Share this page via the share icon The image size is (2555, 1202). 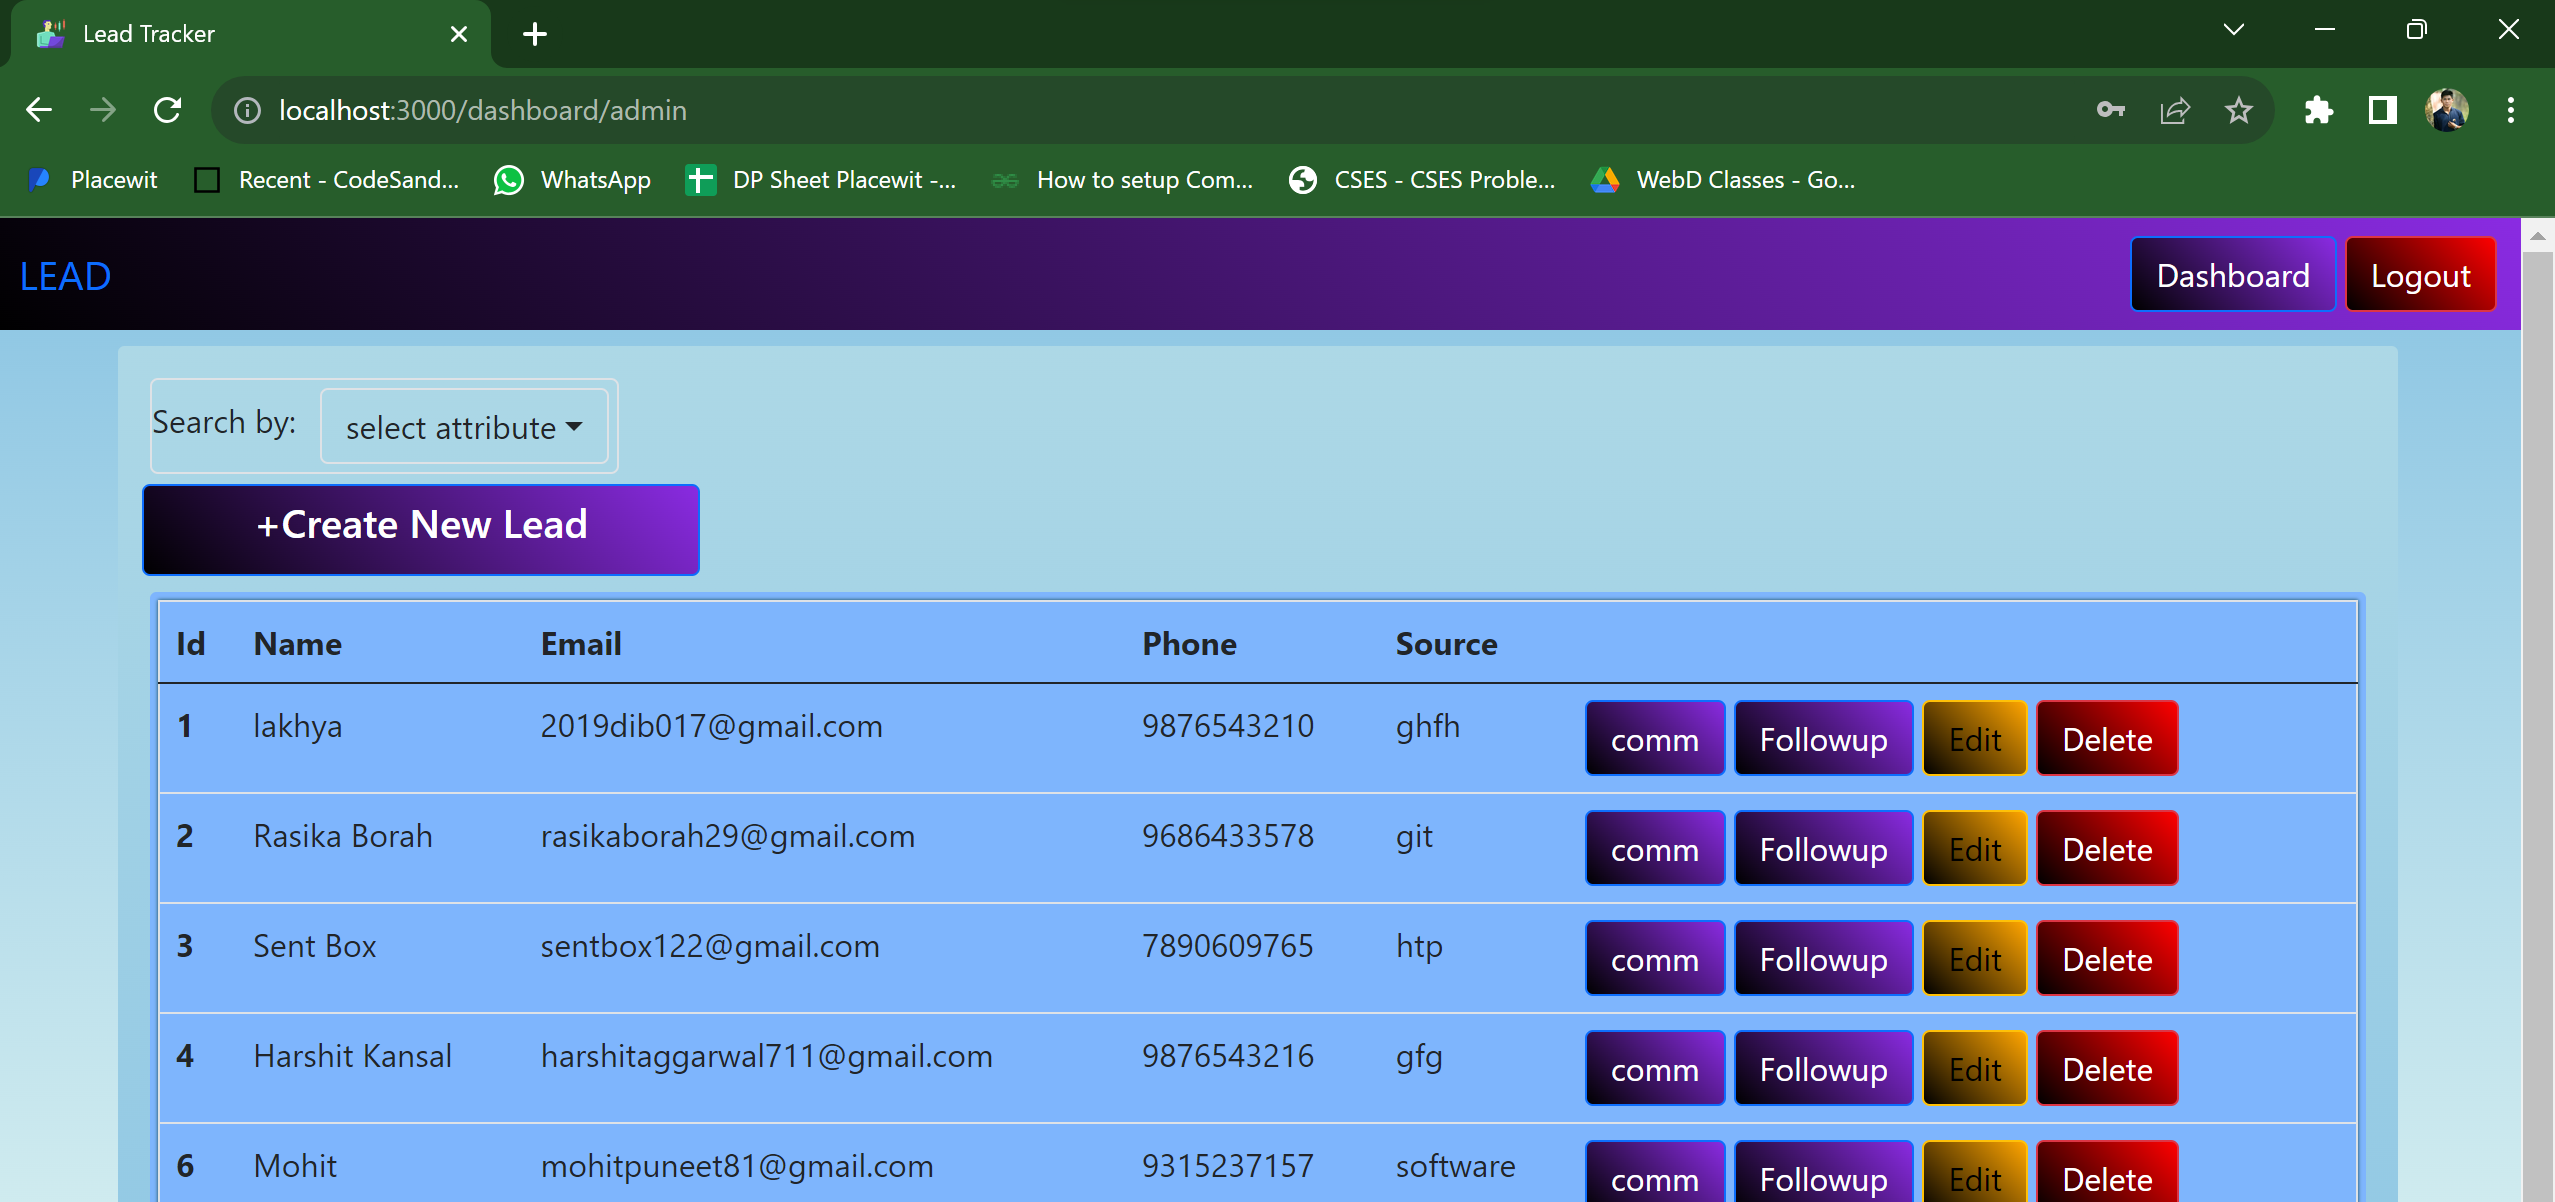coord(2175,110)
